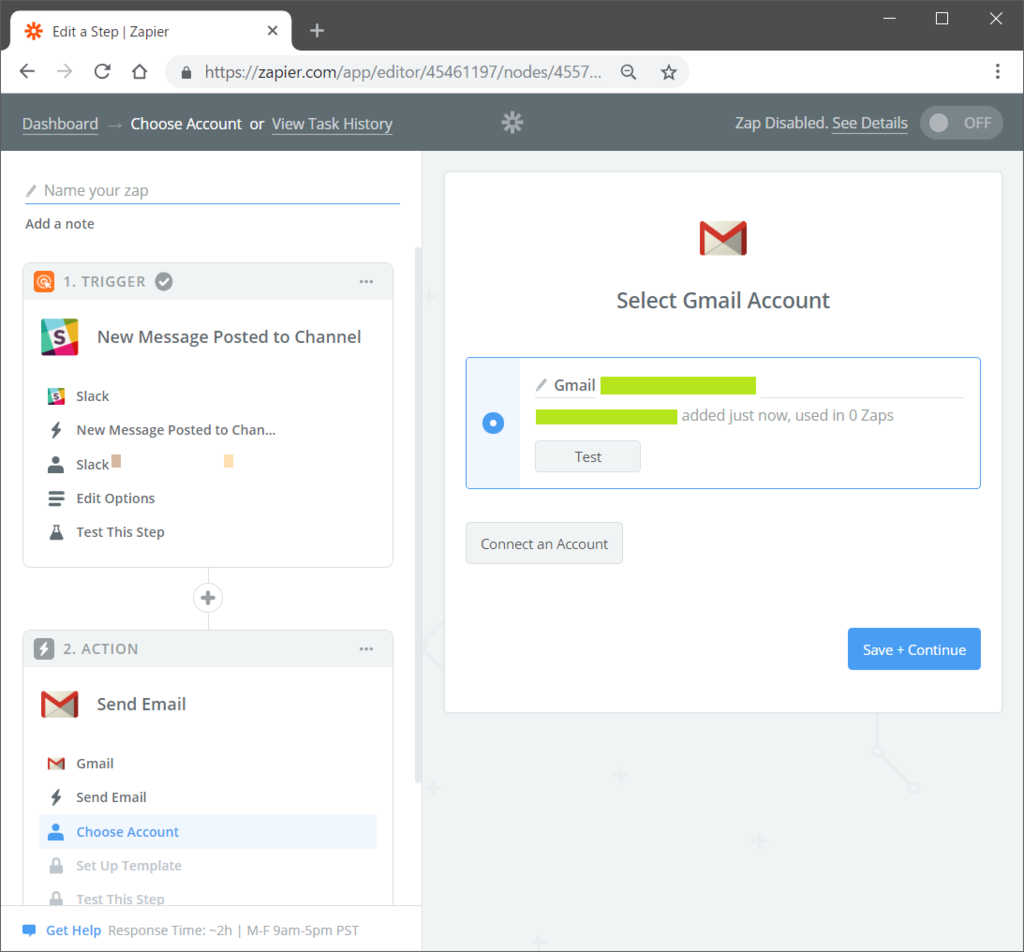This screenshot has height=952, width=1024.
Task: Click the Add a note link
Action: pyautogui.click(x=59, y=224)
